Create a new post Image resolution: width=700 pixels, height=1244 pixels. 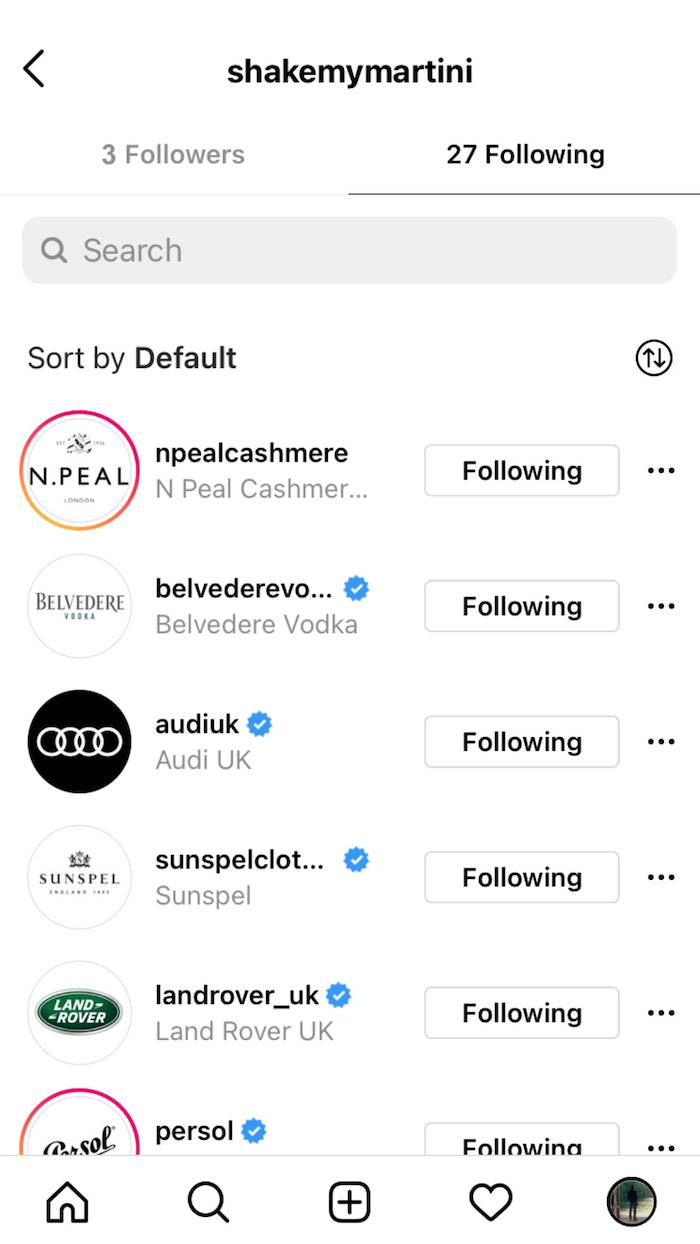pos(348,1202)
